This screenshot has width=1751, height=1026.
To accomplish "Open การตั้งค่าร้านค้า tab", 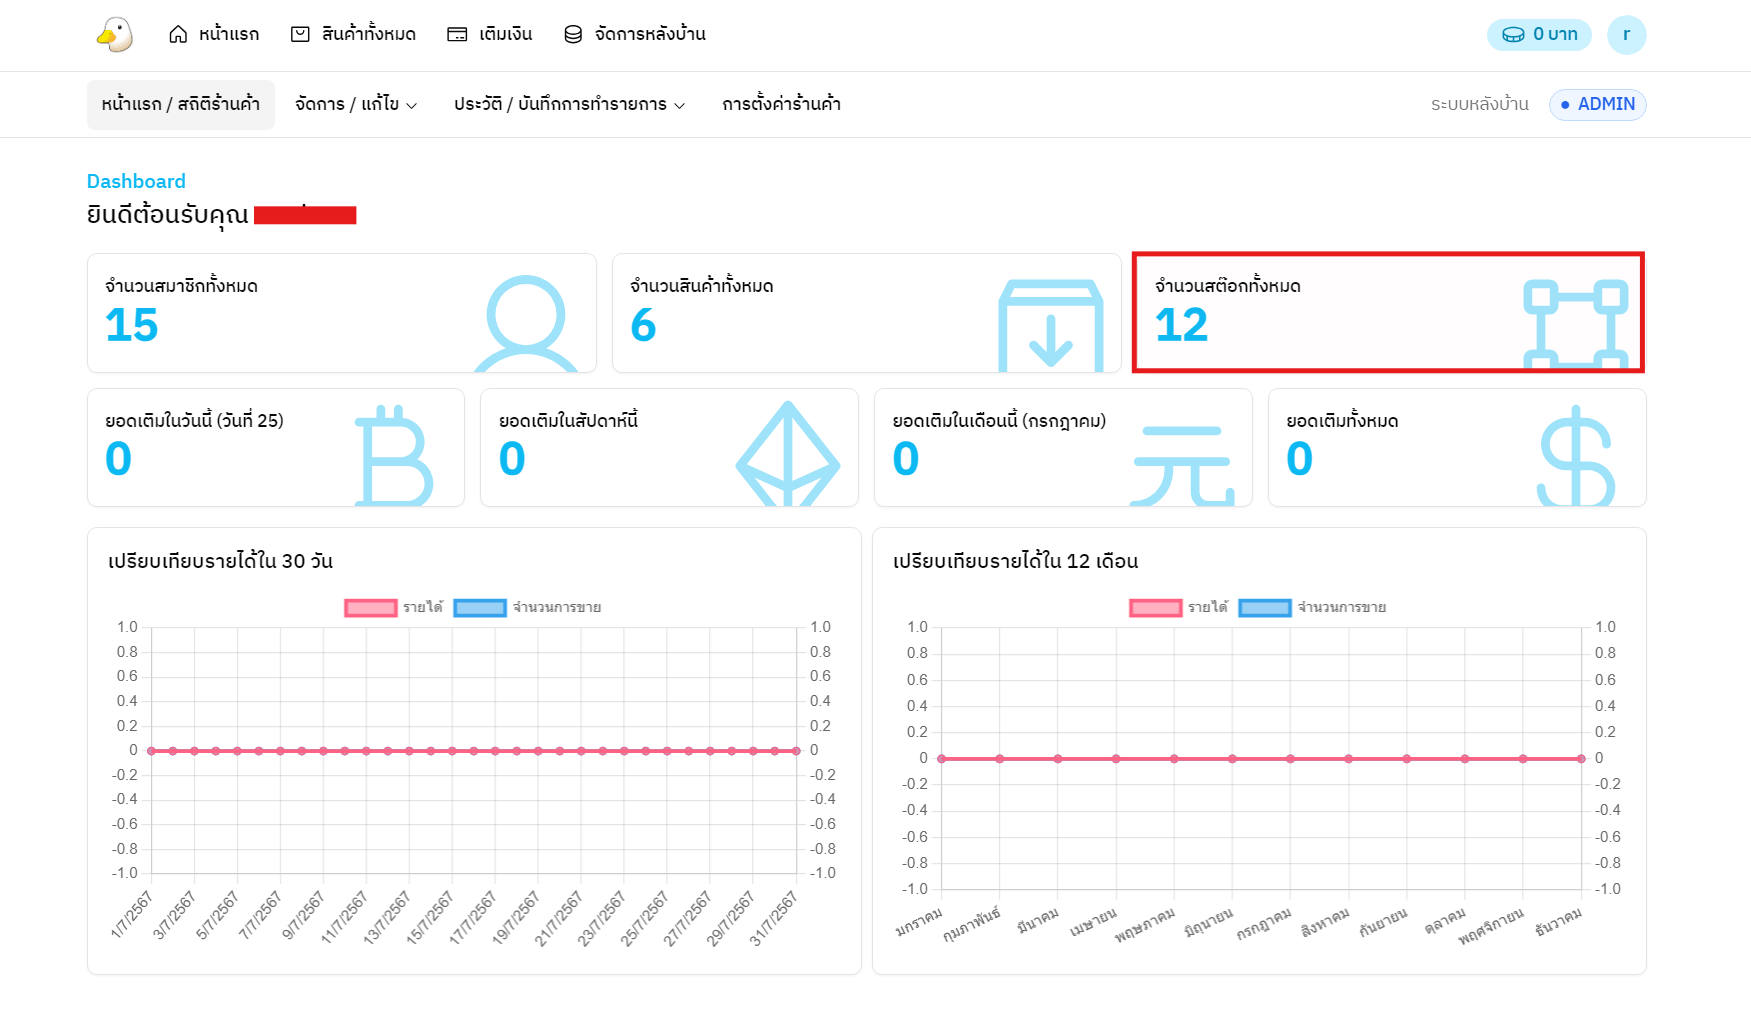I will (x=781, y=104).
